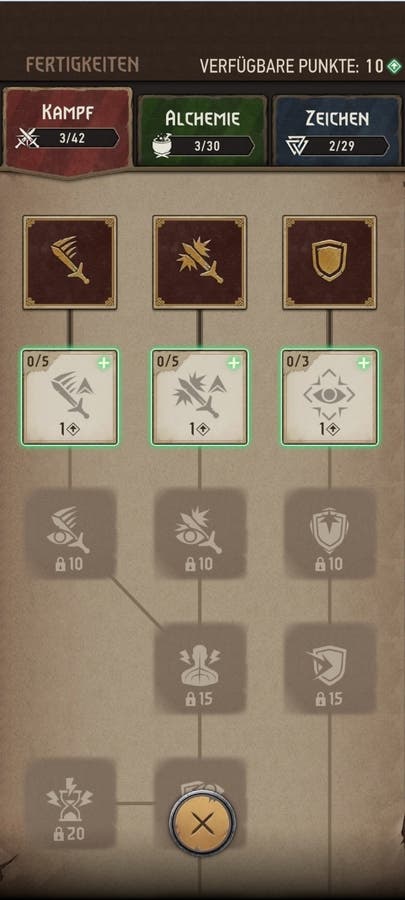405x900 pixels.
Task: Select the fast attack sword skill icon
Action: [x=70, y=262]
